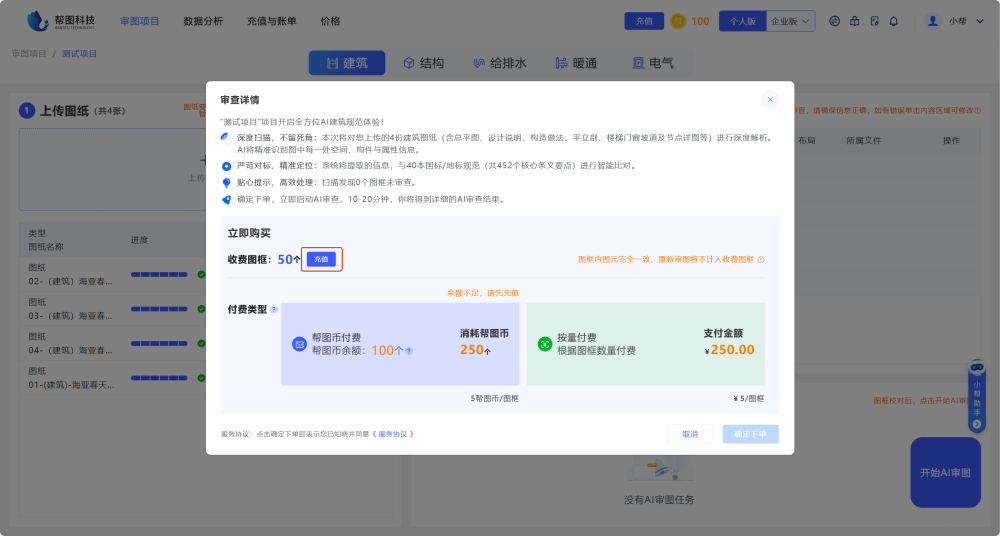The width and height of the screenshot is (1000, 536).
Task: Click the help icon beside 帮图币余额
Action: click(x=409, y=351)
